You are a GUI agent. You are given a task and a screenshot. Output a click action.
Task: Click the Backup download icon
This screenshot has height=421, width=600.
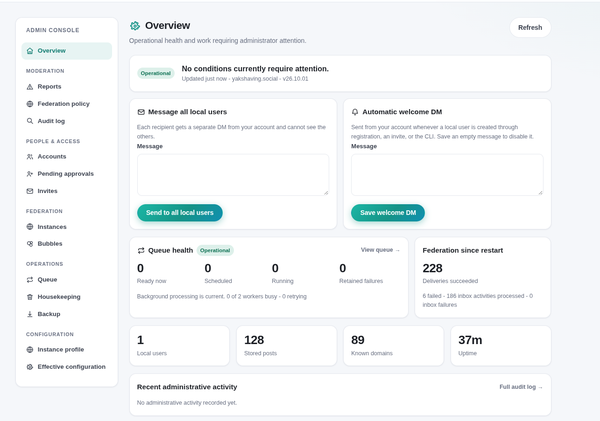[30, 314]
